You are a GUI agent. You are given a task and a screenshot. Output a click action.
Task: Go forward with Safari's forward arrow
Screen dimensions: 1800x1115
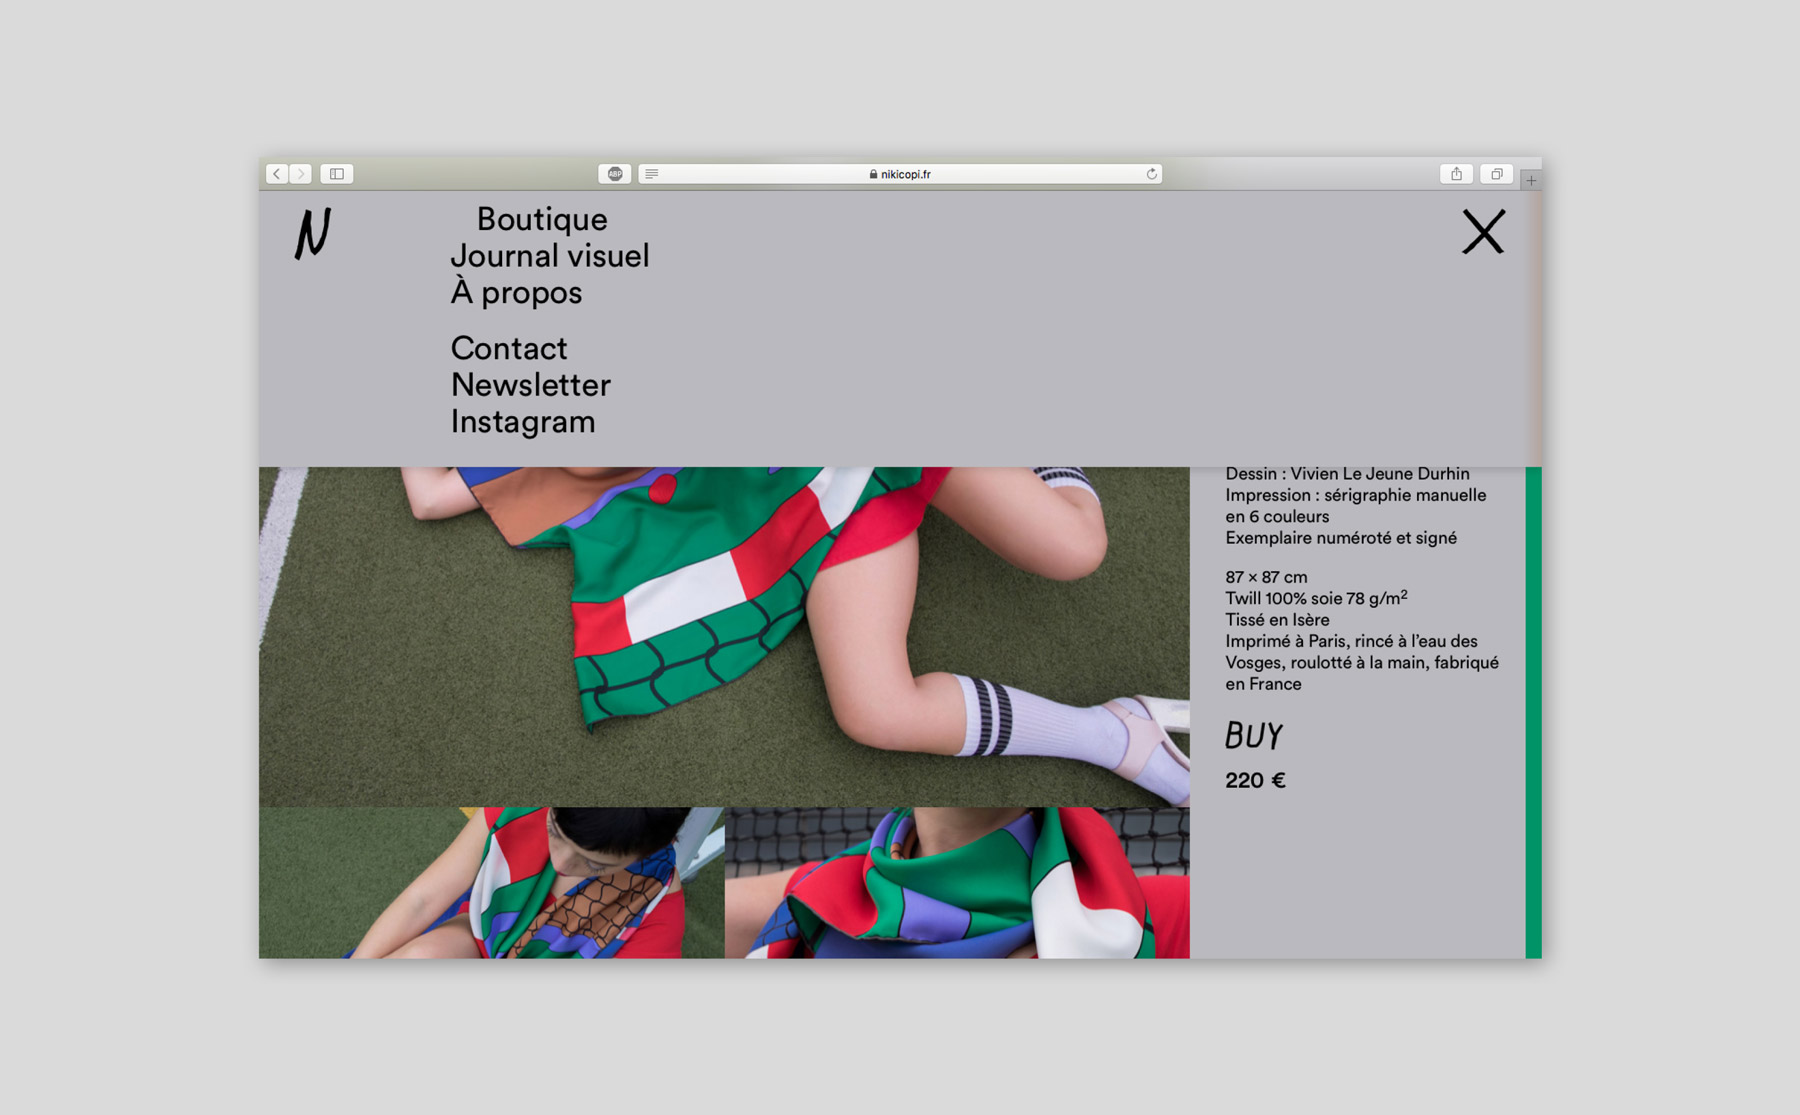tap(300, 174)
